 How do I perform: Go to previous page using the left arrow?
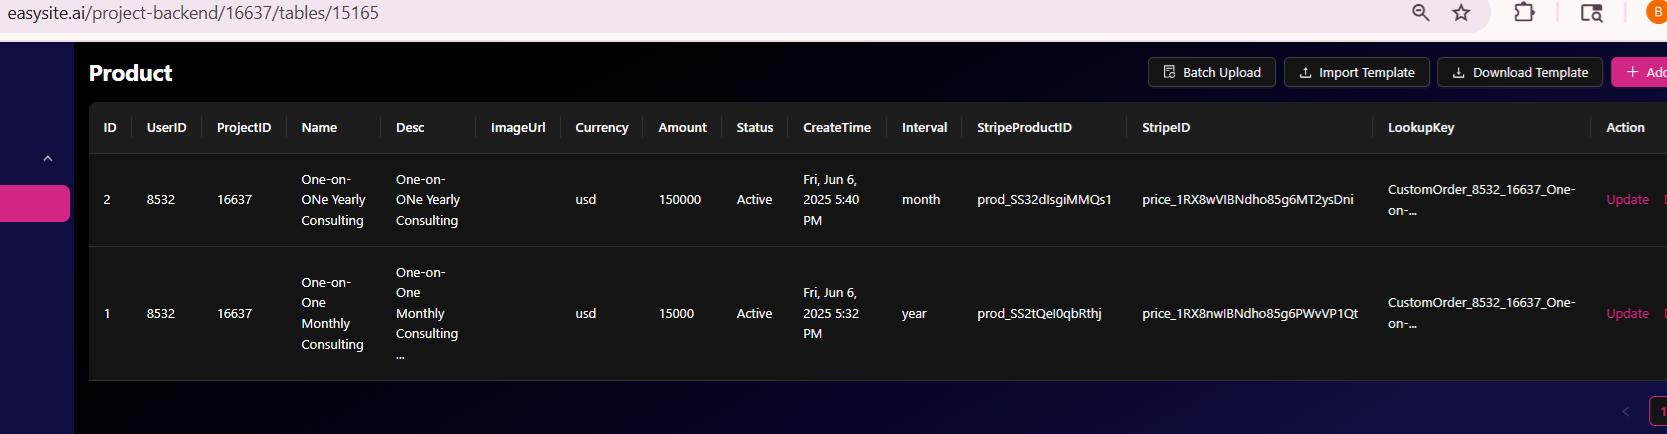[x=1625, y=412]
